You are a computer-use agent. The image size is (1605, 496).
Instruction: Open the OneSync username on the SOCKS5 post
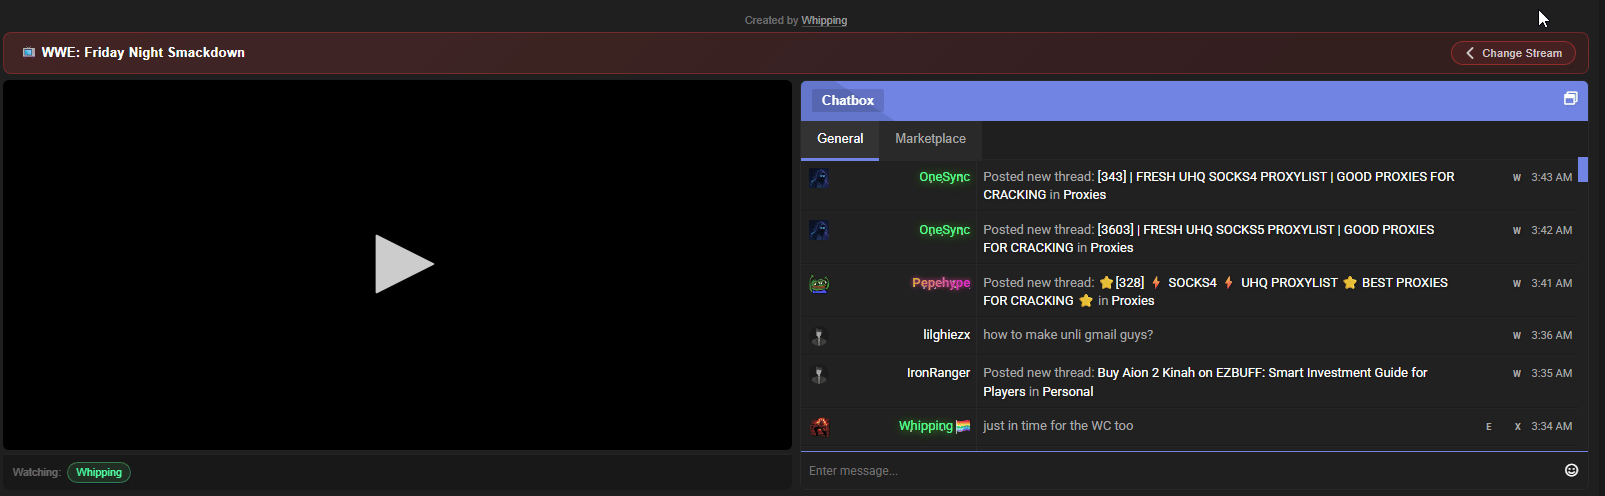click(944, 230)
